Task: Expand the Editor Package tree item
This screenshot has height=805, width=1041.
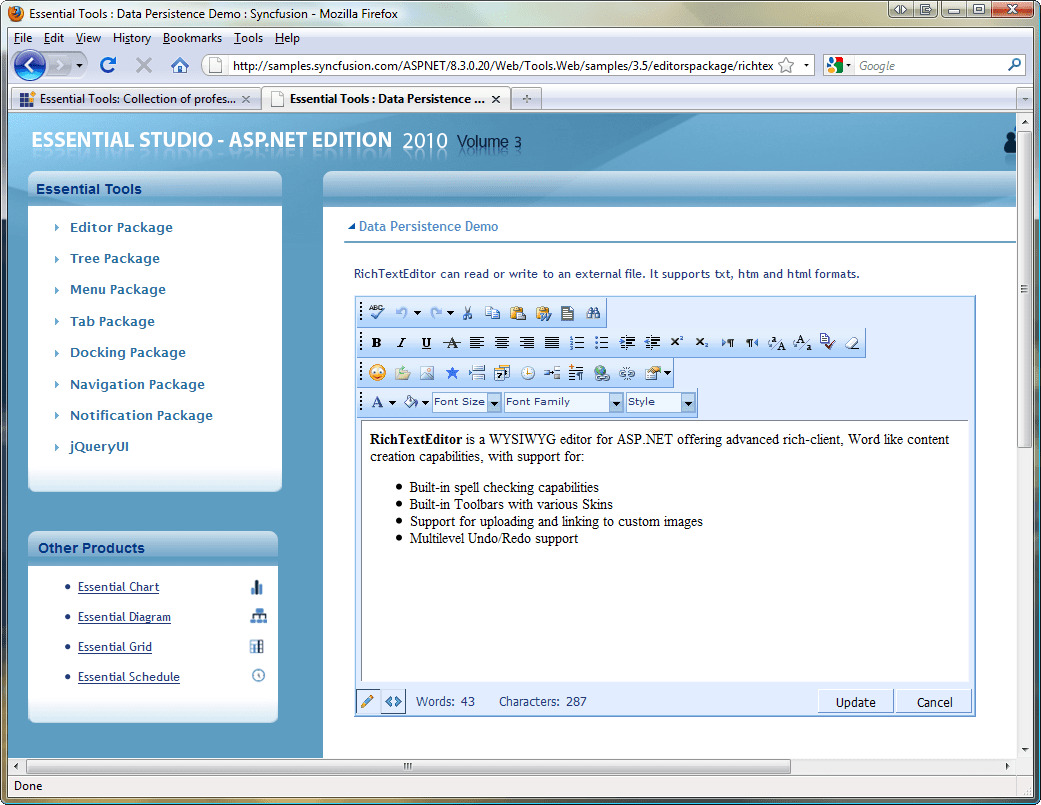Action: coord(121,228)
